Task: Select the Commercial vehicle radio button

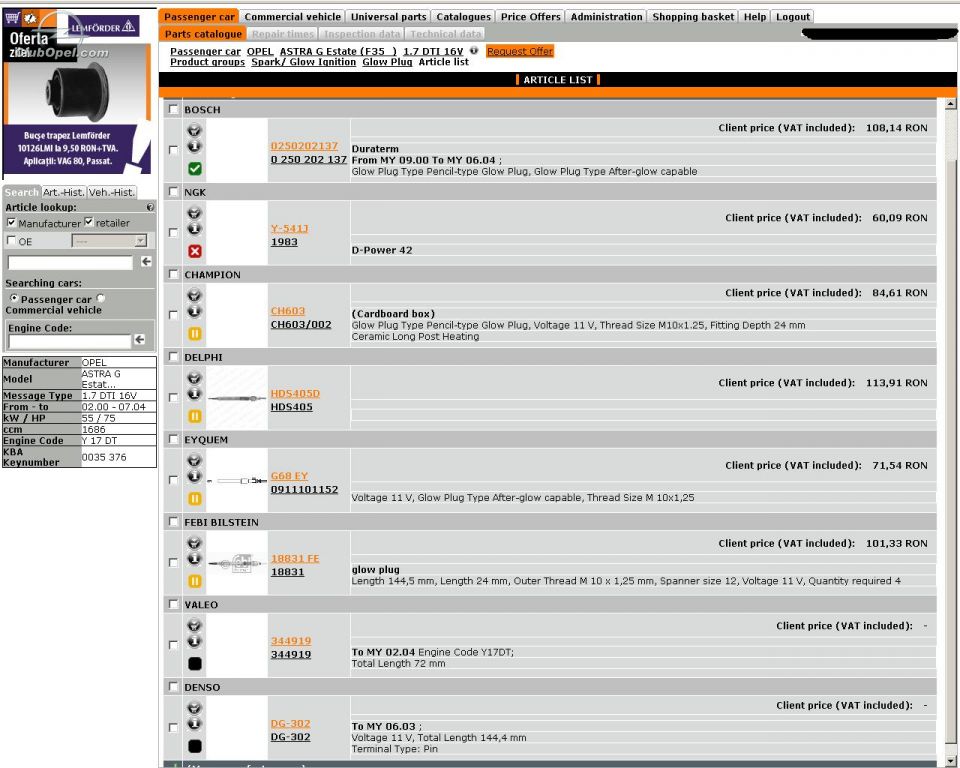Action: pyautogui.click(x=100, y=298)
